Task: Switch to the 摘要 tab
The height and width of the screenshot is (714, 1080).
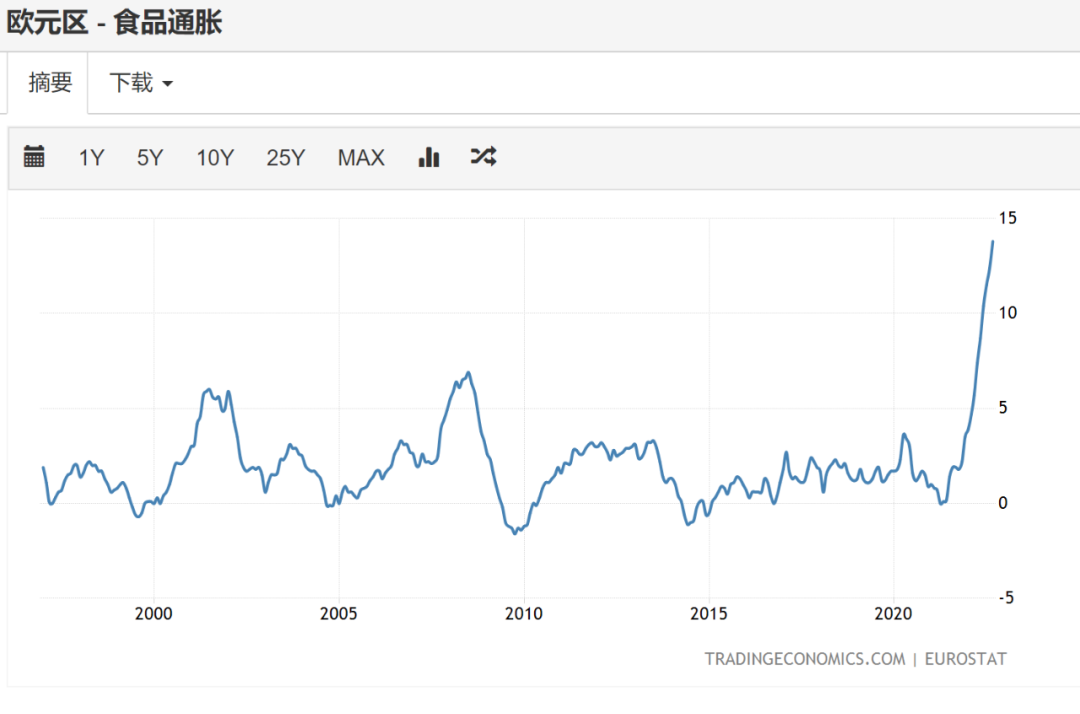Action: [x=50, y=83]
